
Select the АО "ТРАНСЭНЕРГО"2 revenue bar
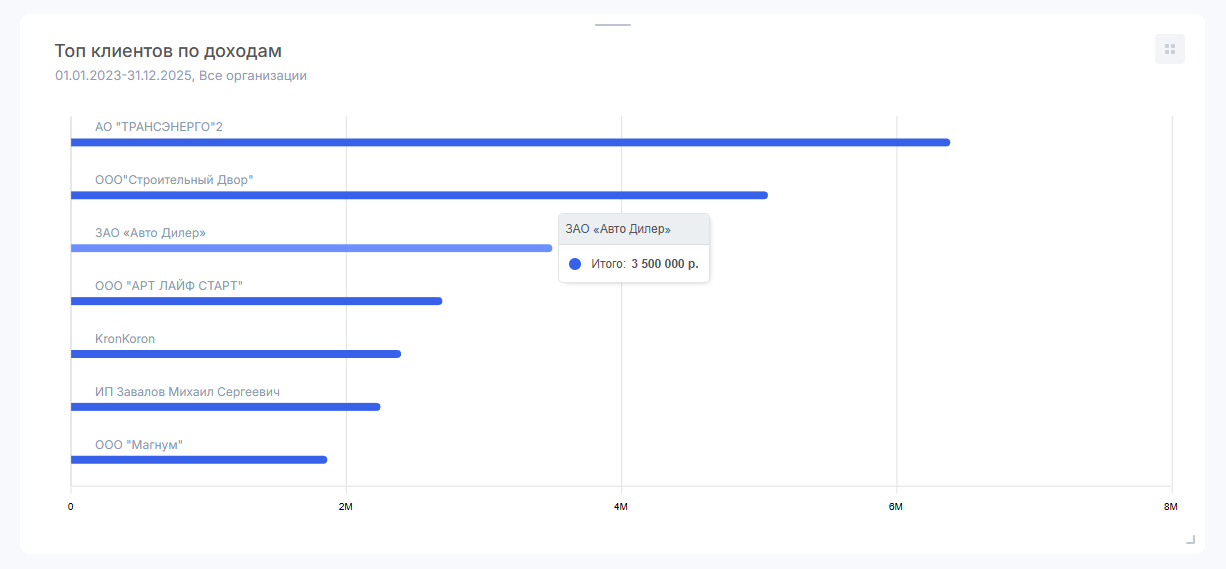[x=510, y=142]
